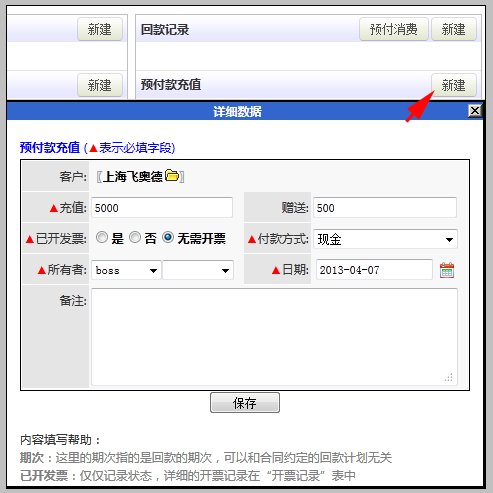The image size is (493, 493).
Task: Click the 保存 button
Action: click(245, 403)
